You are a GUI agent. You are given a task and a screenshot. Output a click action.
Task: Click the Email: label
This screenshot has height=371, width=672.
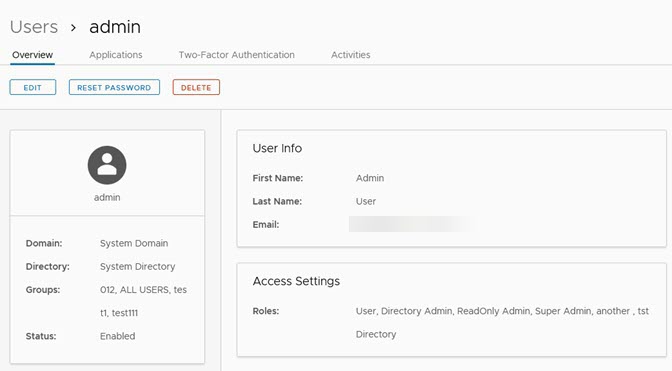[266, 224]
